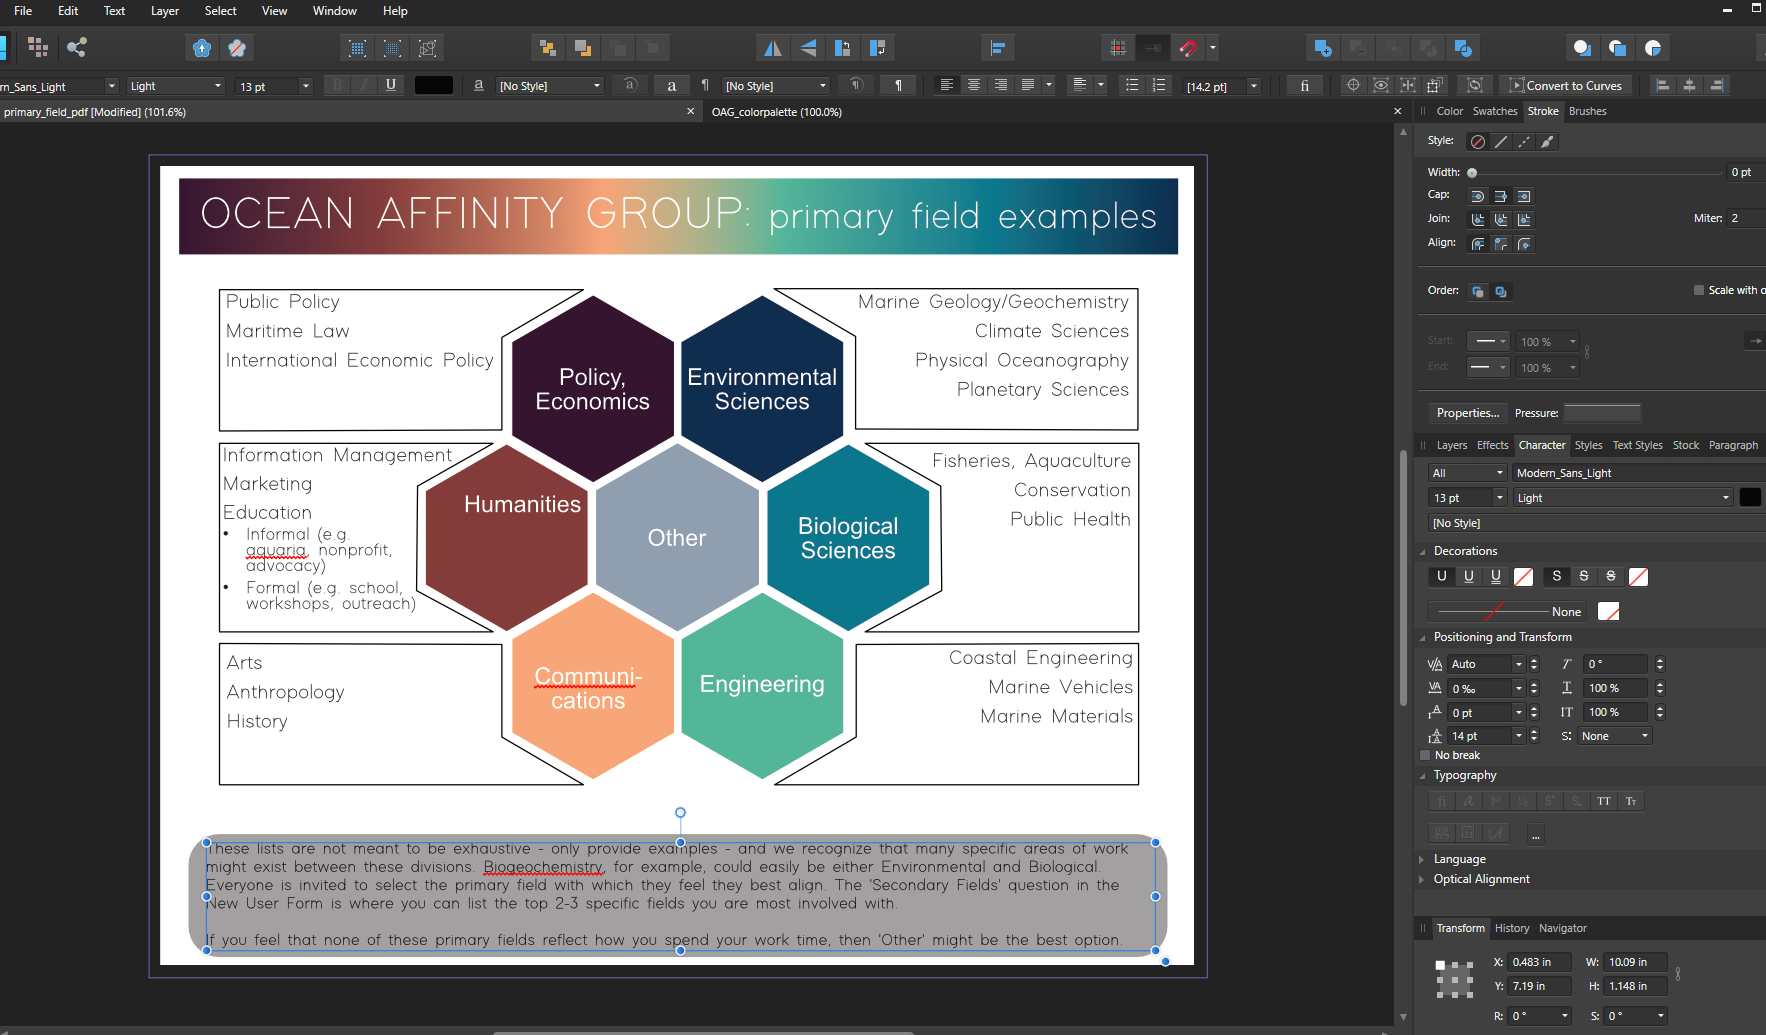Click the X position field in Transform

pyautogui.click(x=1538, y=962)
